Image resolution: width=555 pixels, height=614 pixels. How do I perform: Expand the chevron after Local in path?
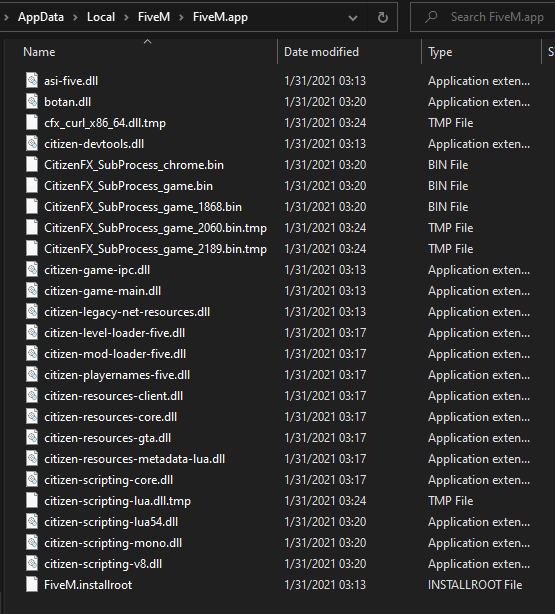click(x=126, y=17)
